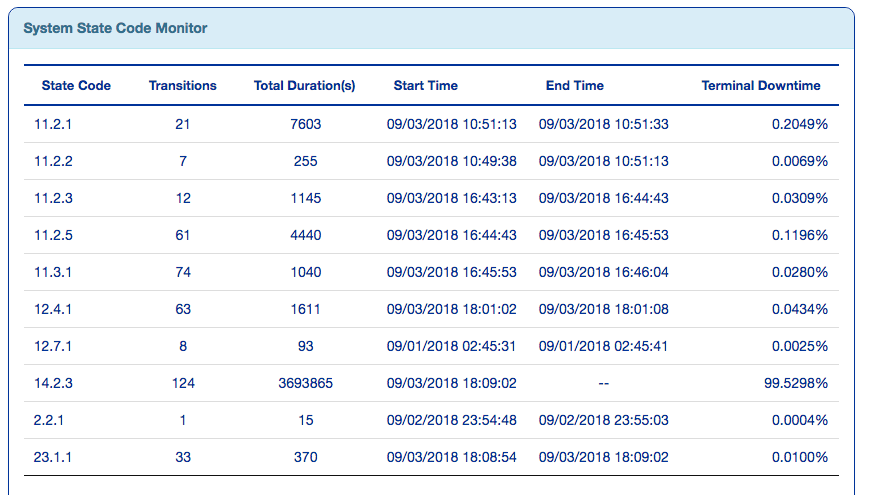Click the Total Duration(s) column header
Viewport: 870px width, 495px height.
[x=304, y=86]
